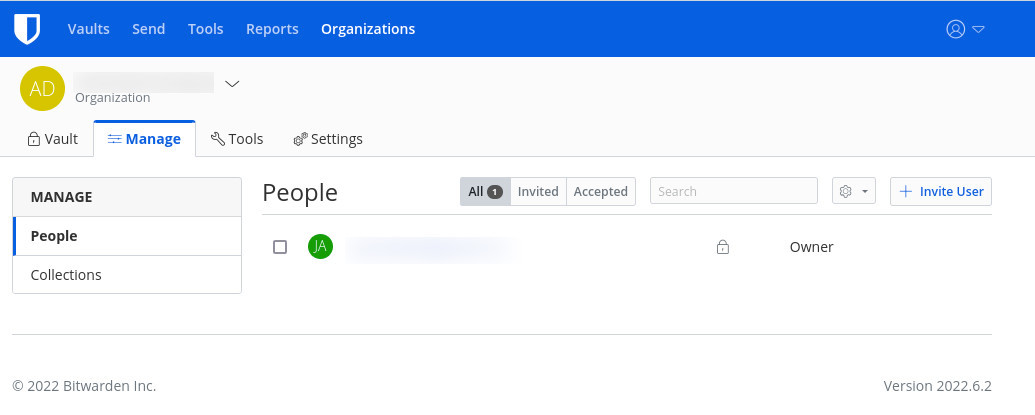The height and width of the screenshot is (415, 1035).
Task: Click the green JA user avatar
Action: (x=320, y=247)
